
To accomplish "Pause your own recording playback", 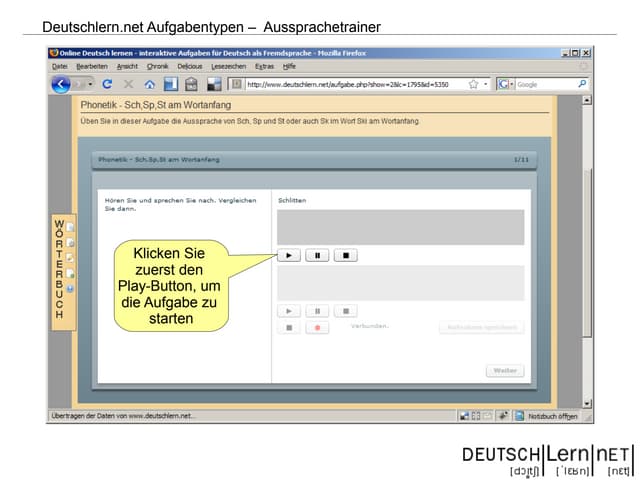I will [x=317, y=311].
